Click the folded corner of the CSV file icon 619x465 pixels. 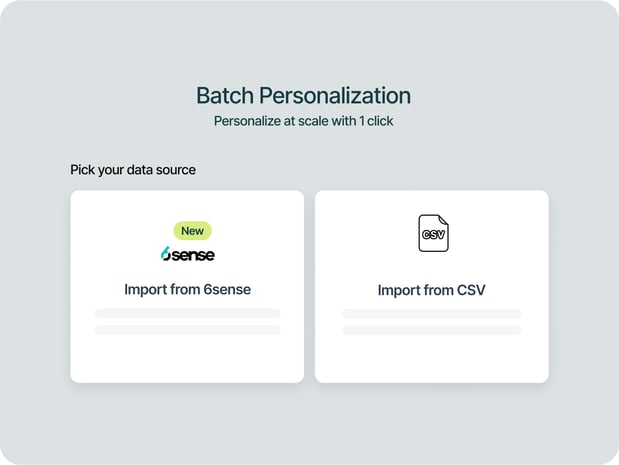point(442,219)
